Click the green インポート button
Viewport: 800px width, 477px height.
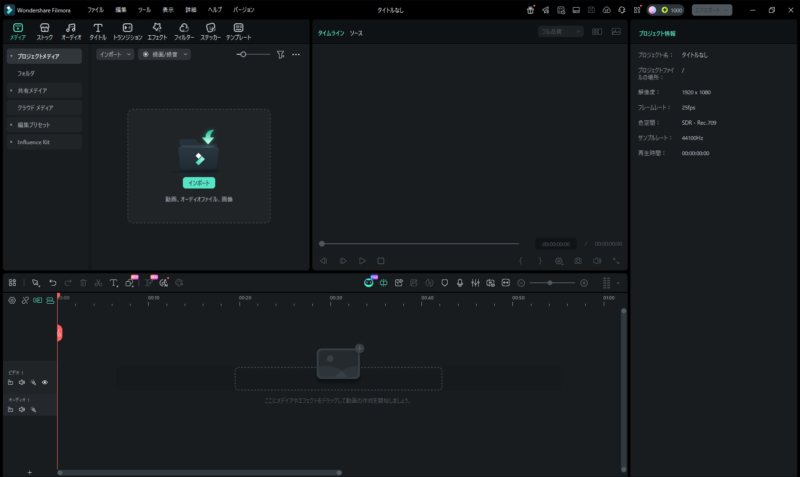[x=198, y=183]
